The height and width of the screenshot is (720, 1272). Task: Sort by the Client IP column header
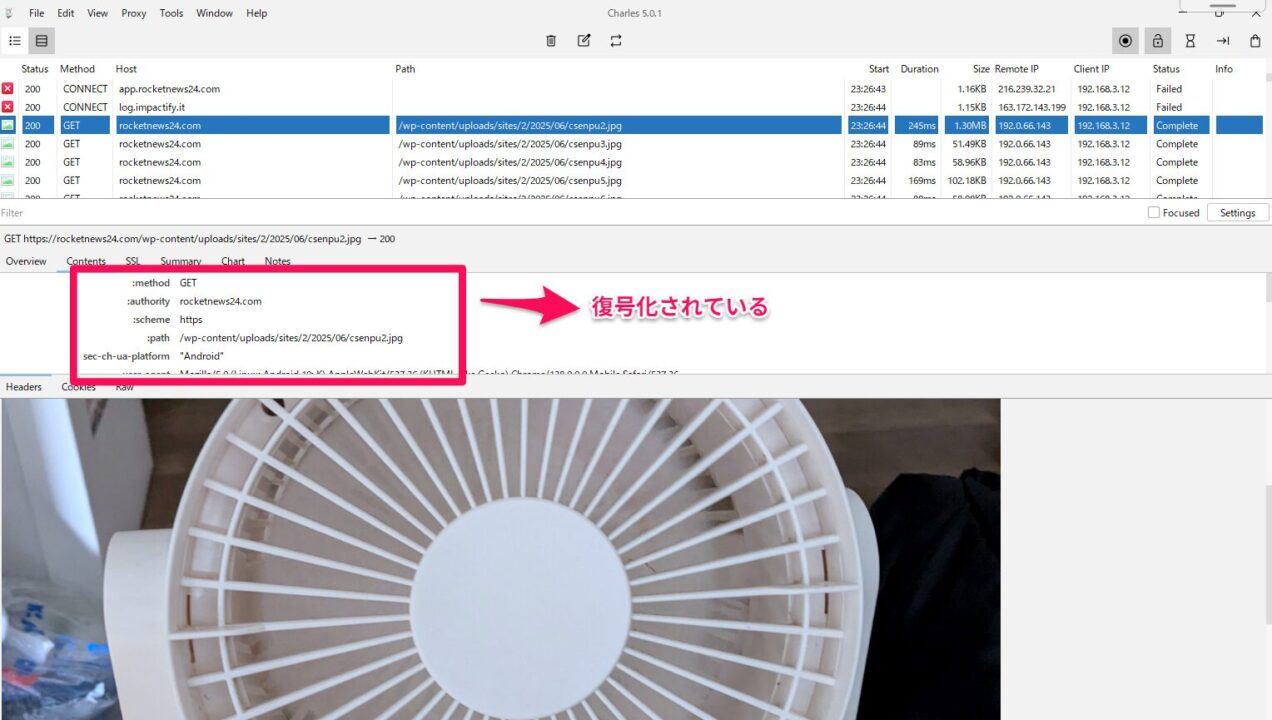click(x=1092, y=69)
